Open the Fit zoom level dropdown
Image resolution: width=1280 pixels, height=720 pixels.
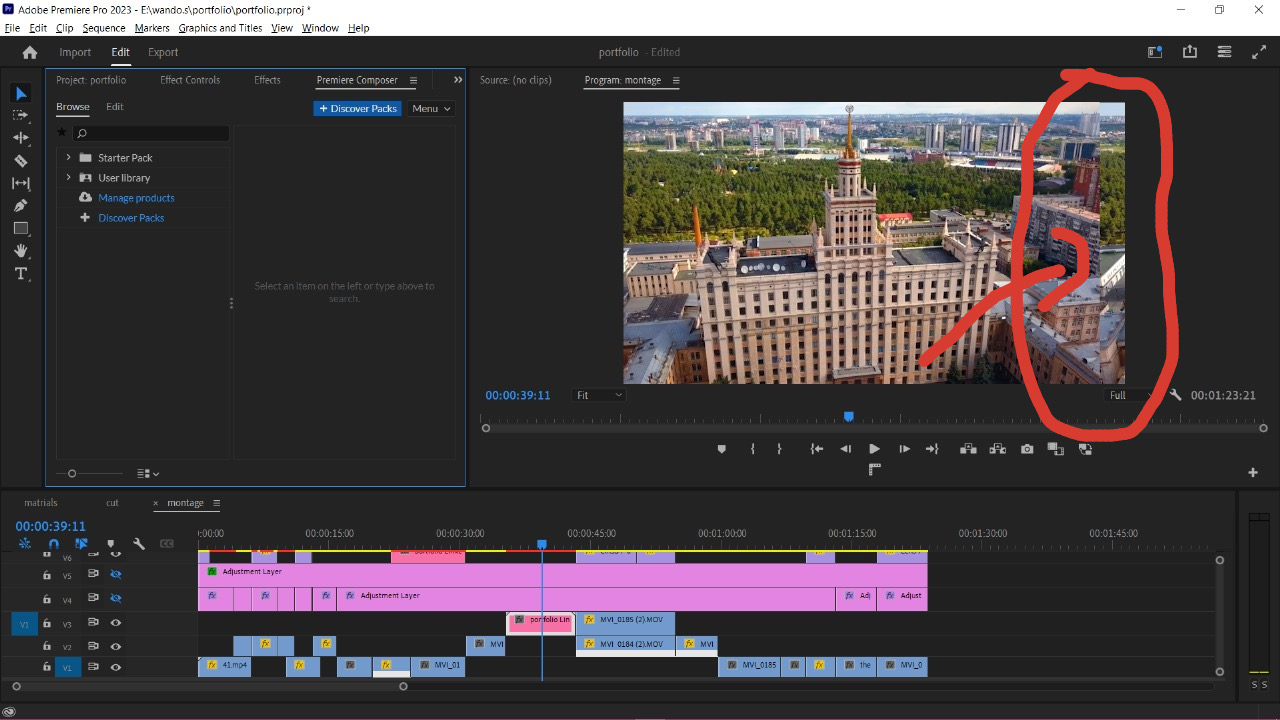[598, 395]
